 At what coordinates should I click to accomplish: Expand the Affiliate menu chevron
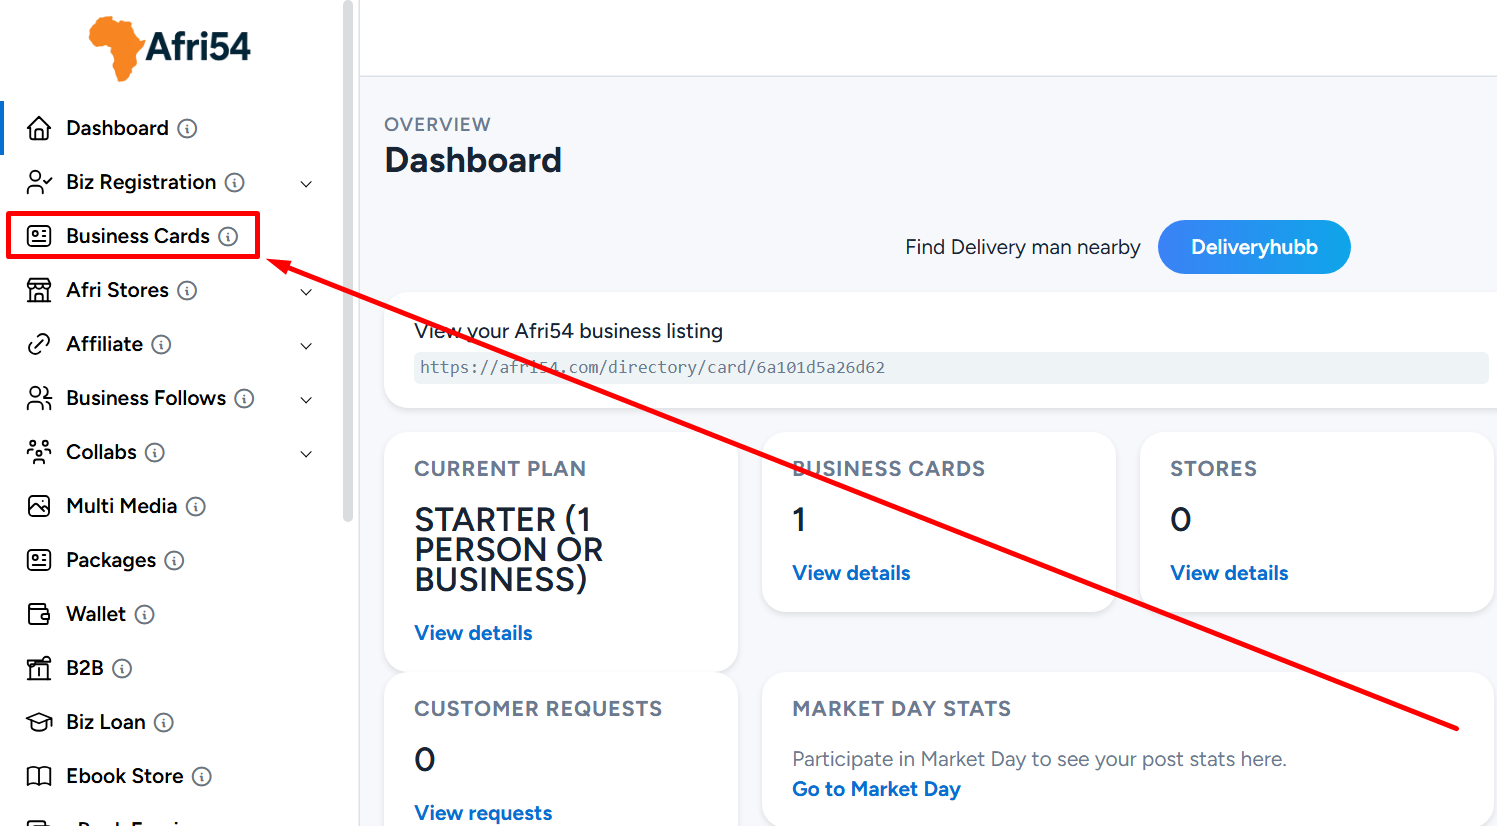306,345
